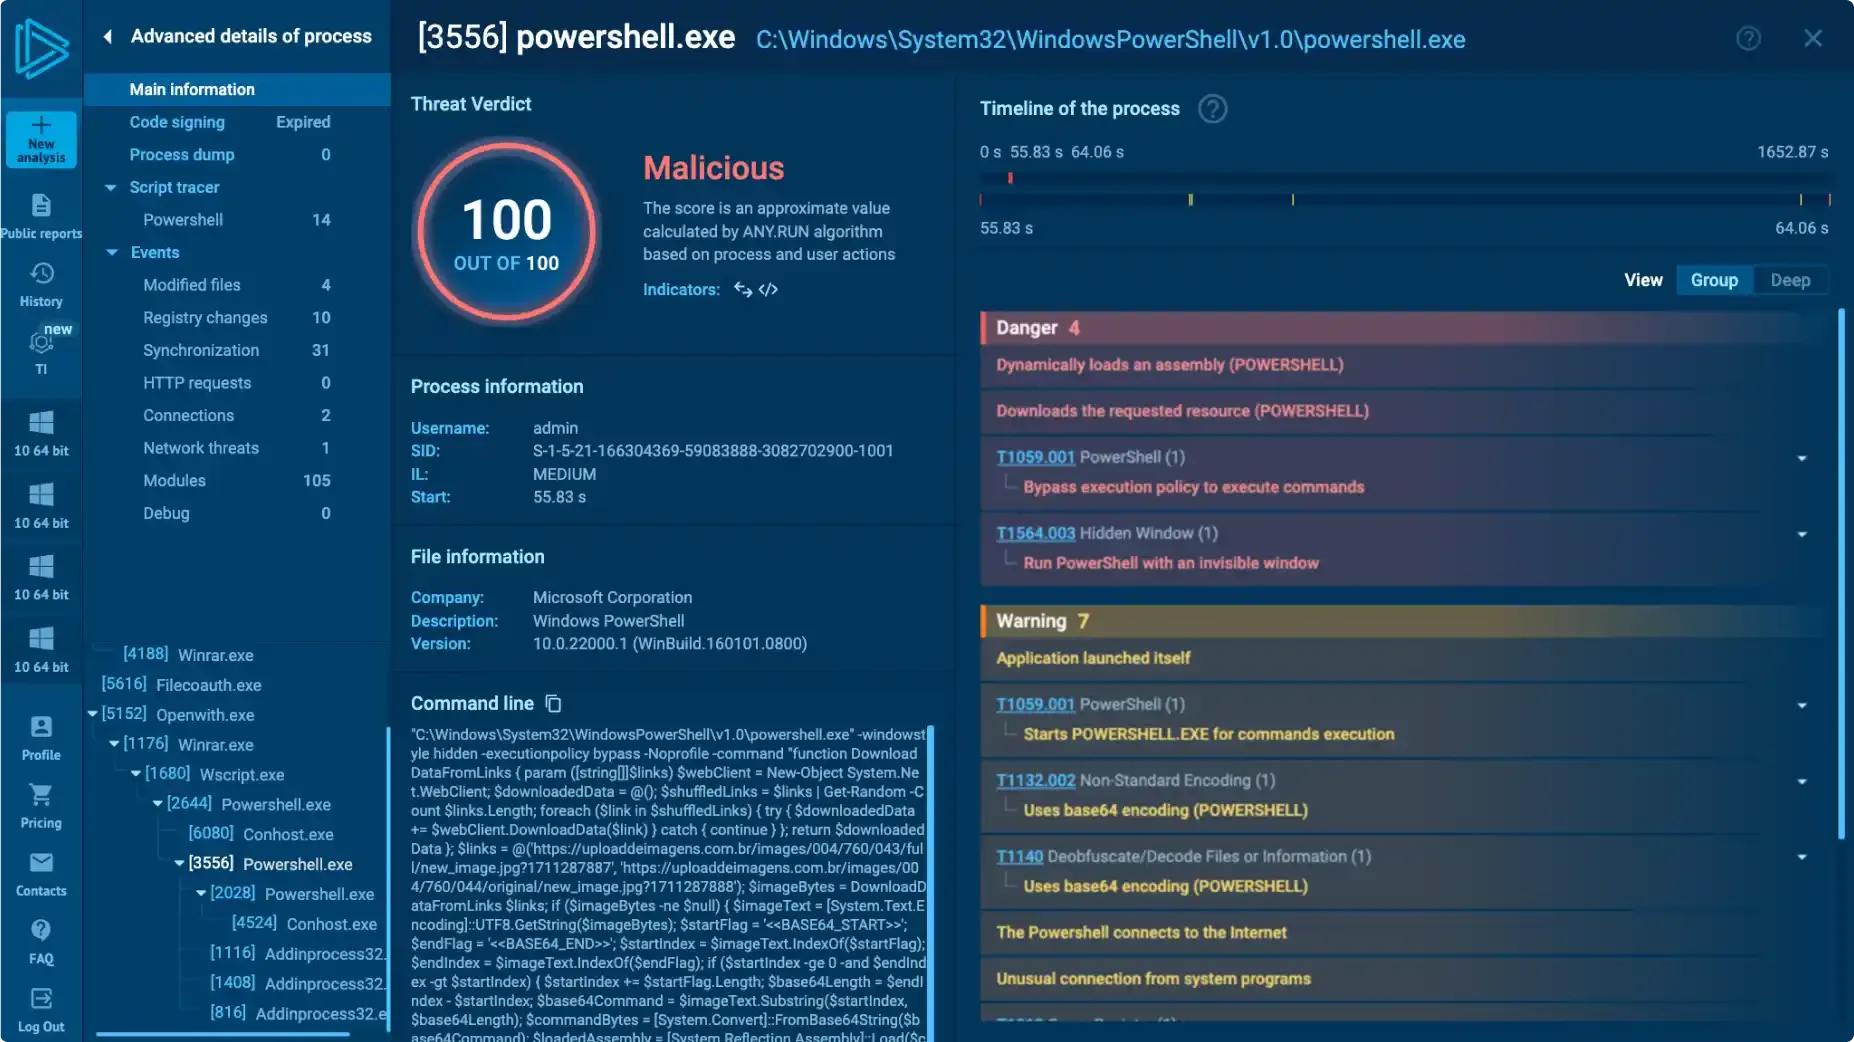1854x1042 pixels.
Task: Click the script code indicator icon
Action: point(768,290)
